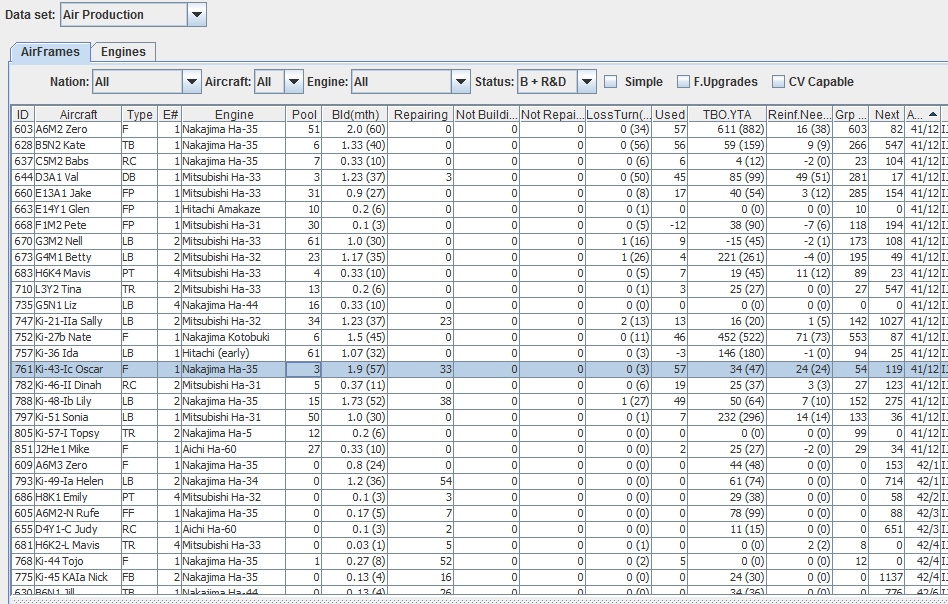
Task: Click the 452 (522) TBO.YTA cell
Action: 727,337
